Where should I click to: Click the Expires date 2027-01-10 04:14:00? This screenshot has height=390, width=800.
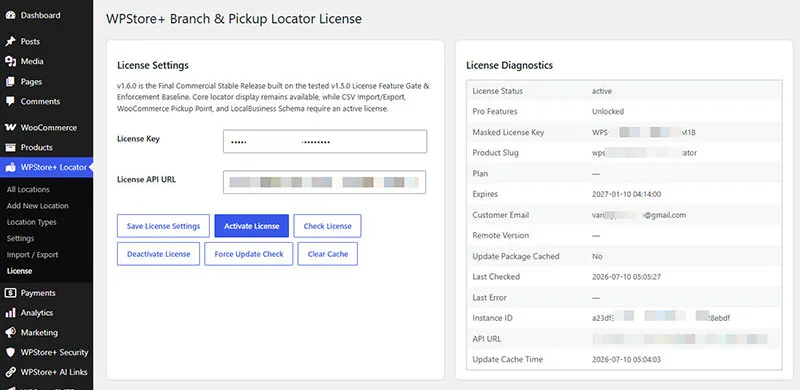pos(626,194)
